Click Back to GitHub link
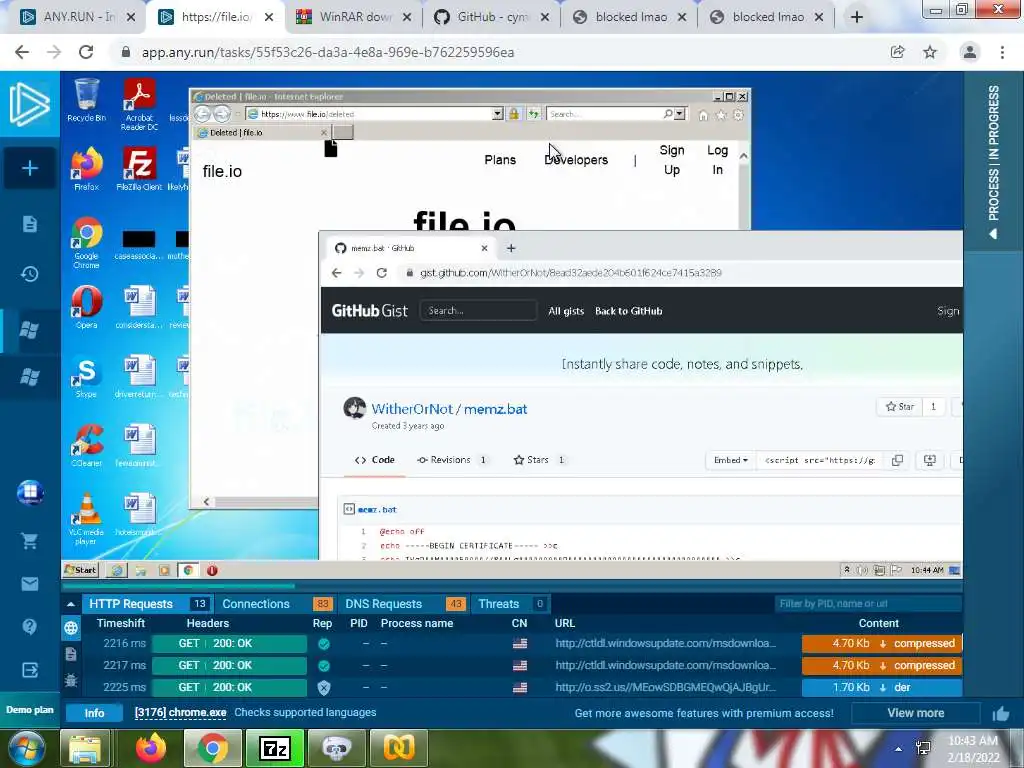Image resolution: width=1024 pixels, height=768 pixels. click(x=628, y=312)
